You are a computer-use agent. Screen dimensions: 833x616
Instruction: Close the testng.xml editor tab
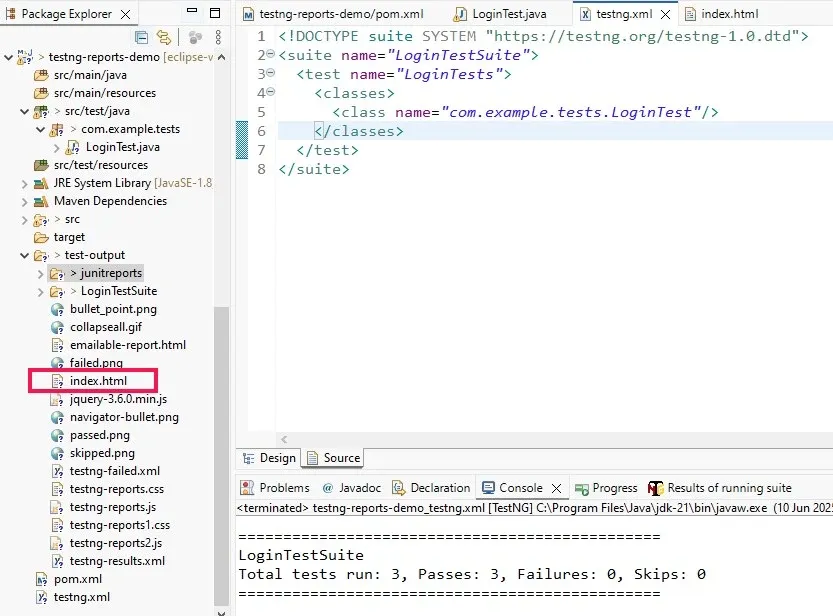[x=665, y=15]
